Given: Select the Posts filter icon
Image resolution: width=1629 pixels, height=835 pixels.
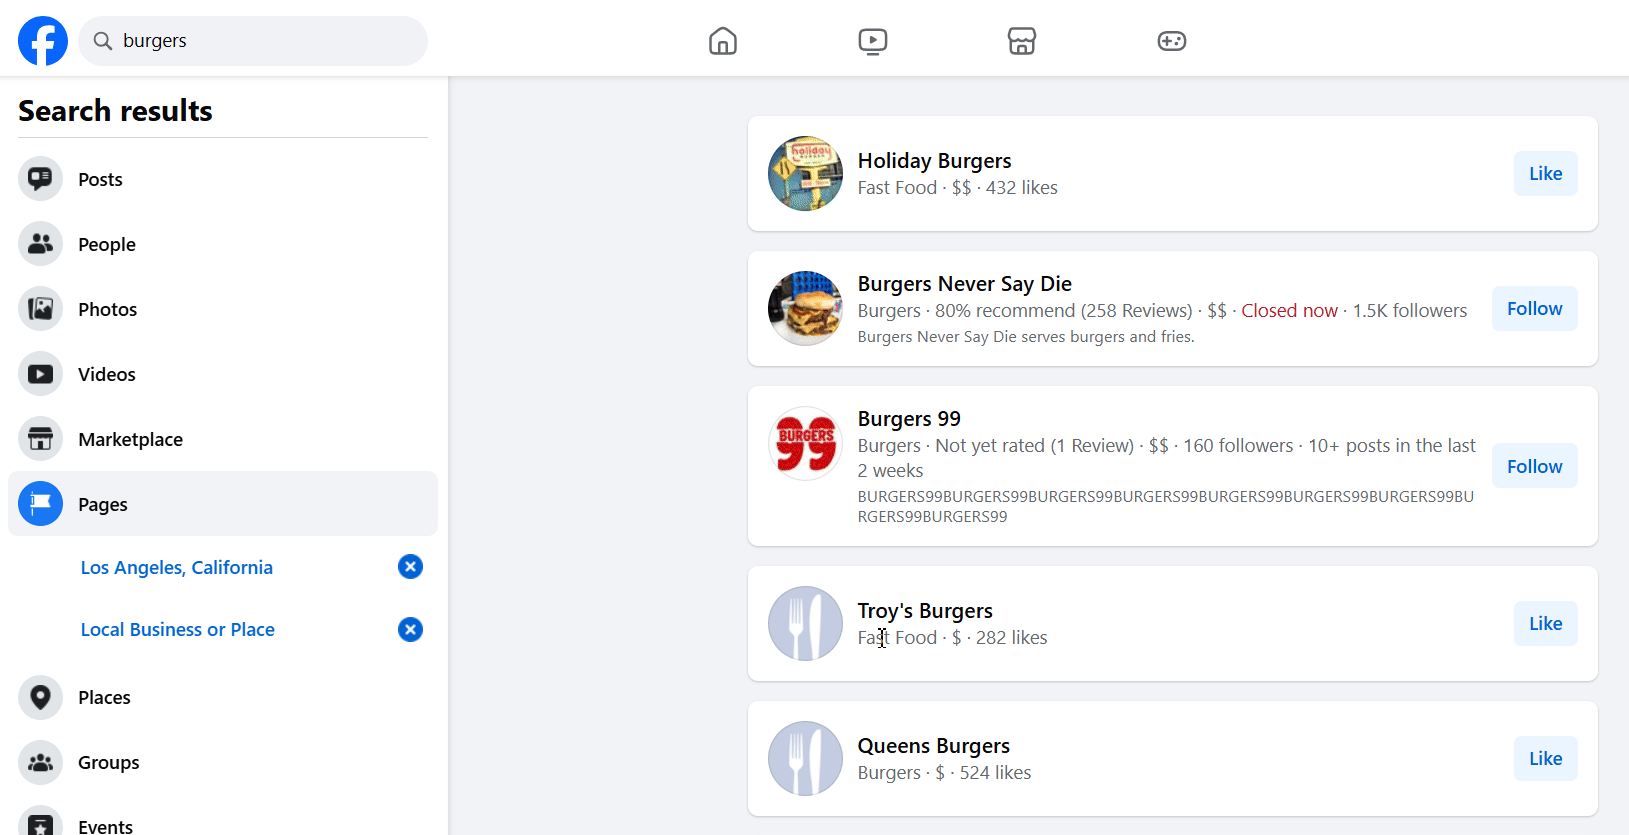Looking at the screenshot, I should [41, 179].
